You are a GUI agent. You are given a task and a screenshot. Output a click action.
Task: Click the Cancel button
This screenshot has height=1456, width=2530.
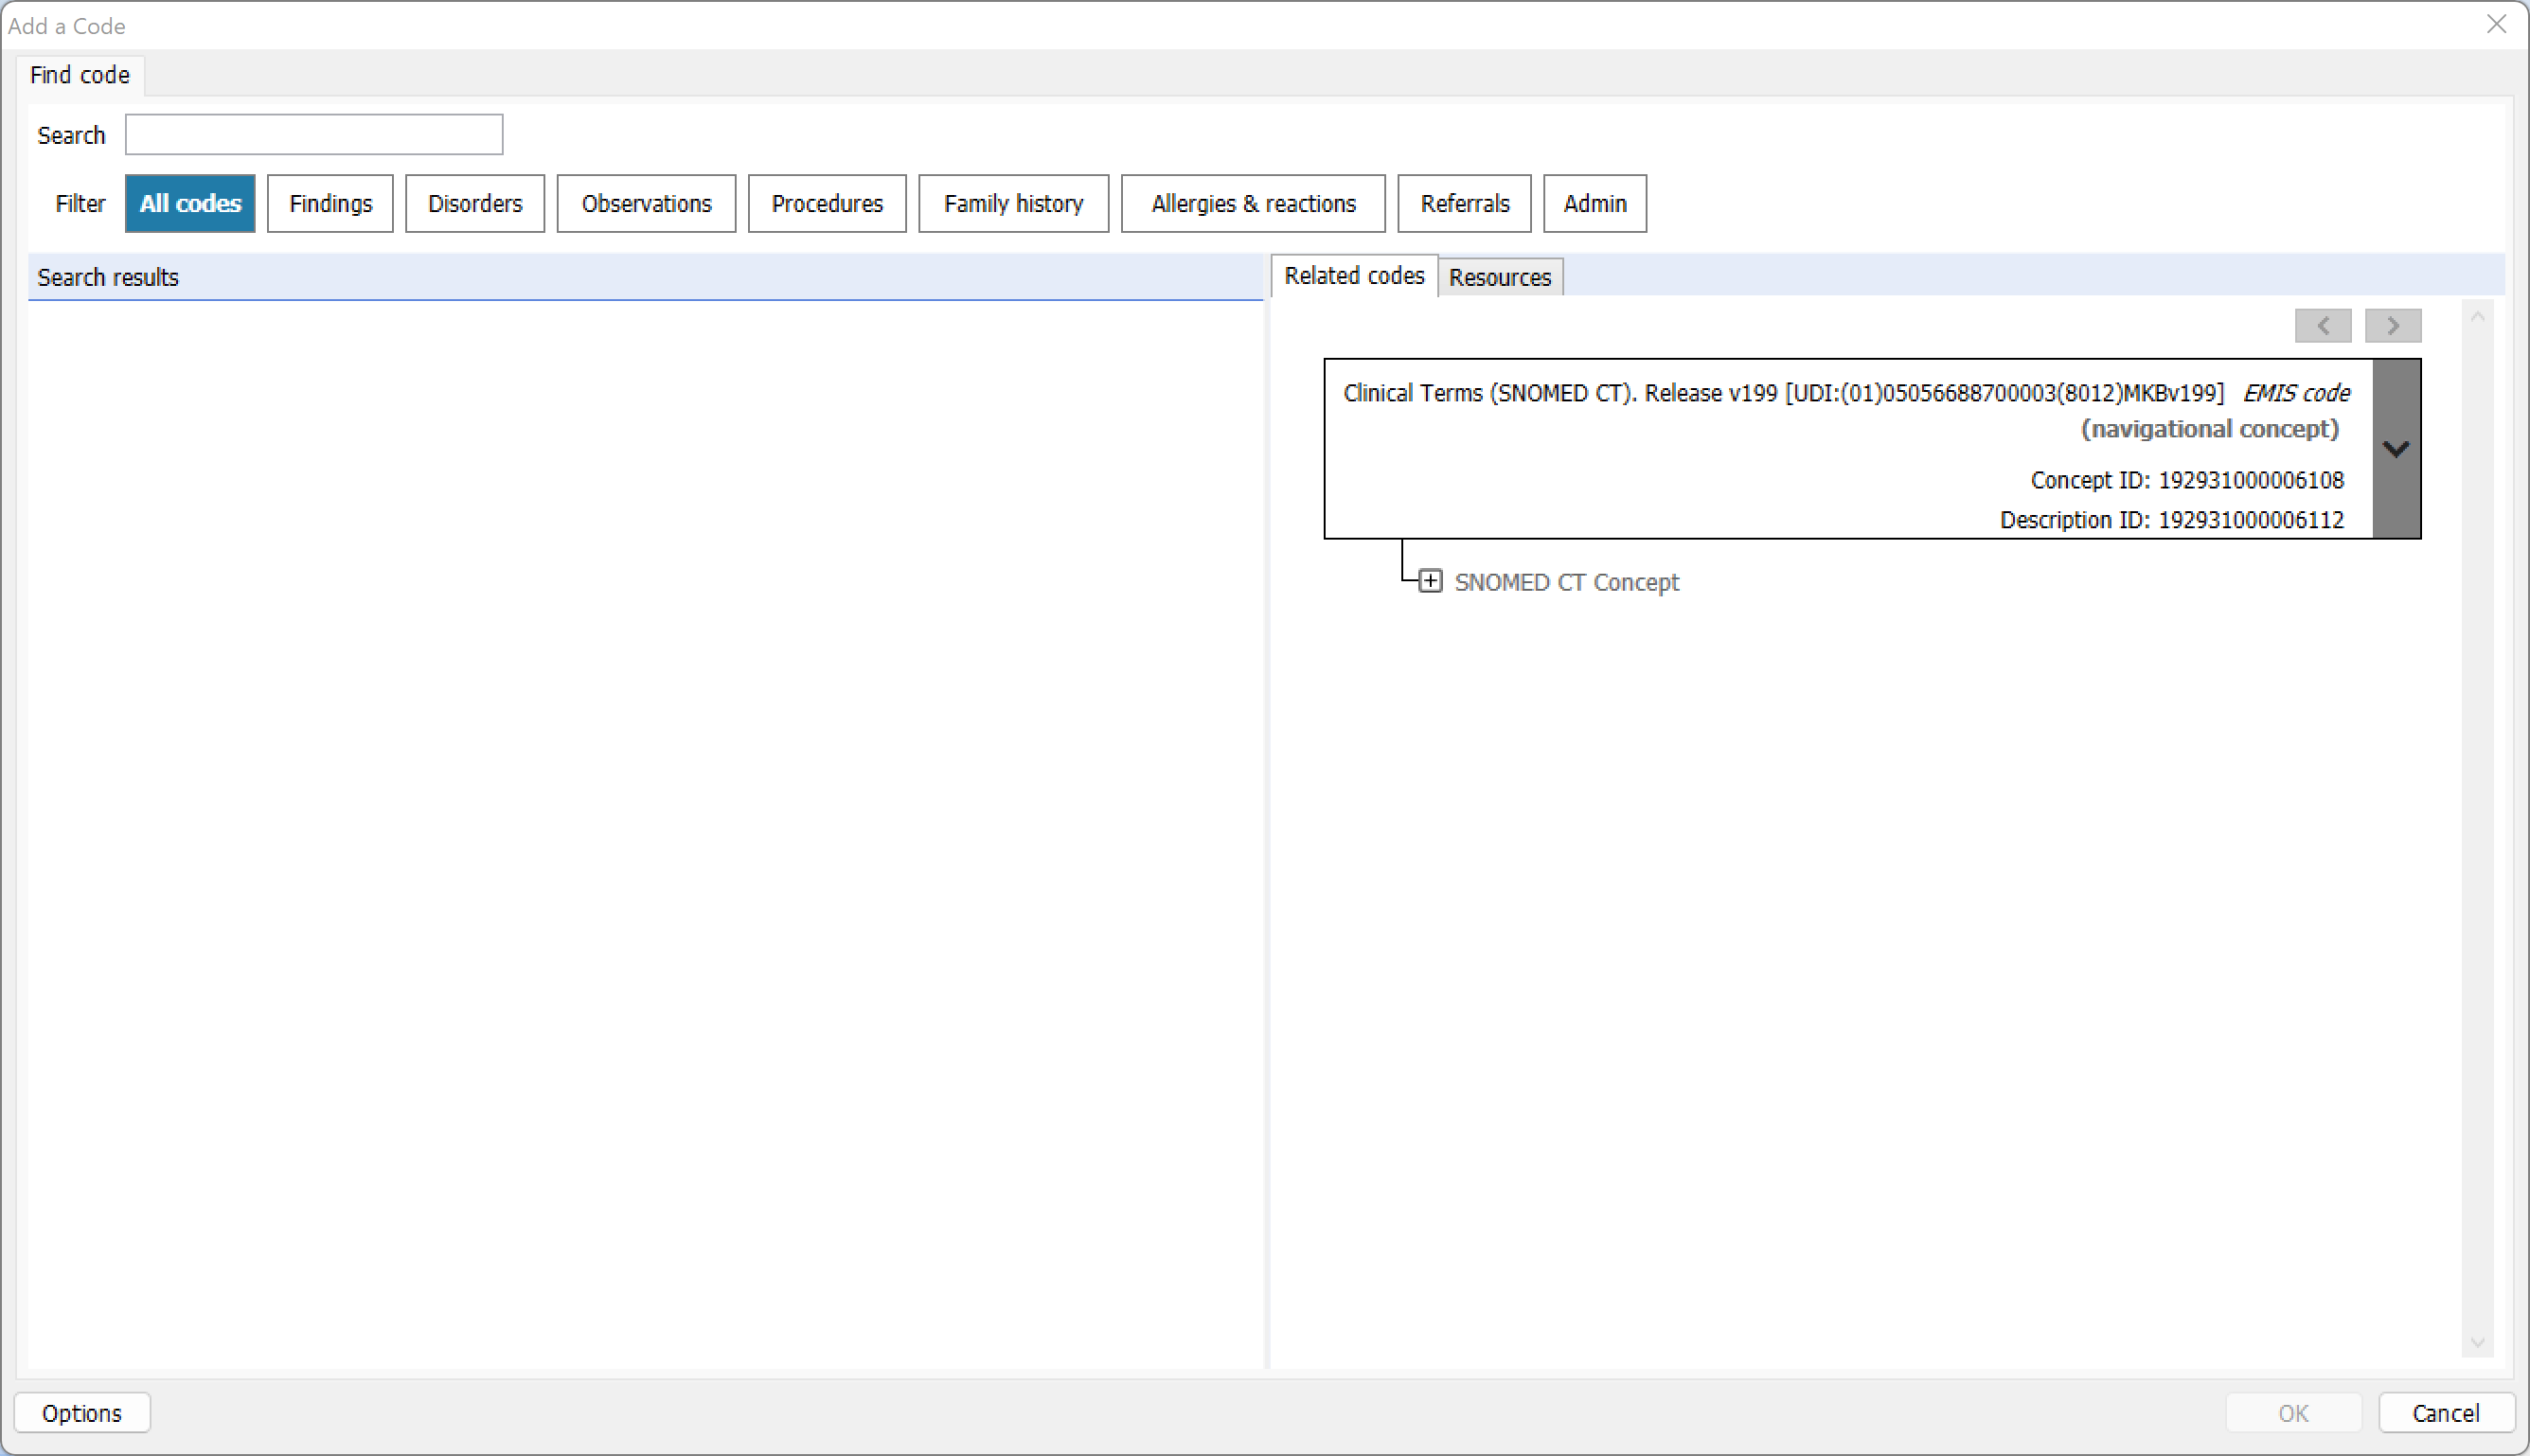point(2445,1412)
